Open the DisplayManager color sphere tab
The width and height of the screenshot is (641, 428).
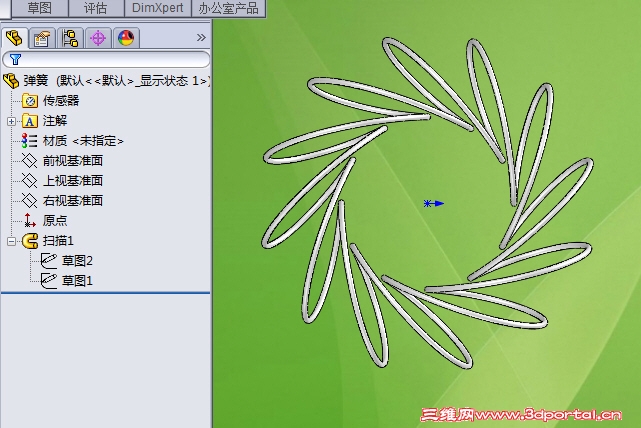click(x=126, y=38)
